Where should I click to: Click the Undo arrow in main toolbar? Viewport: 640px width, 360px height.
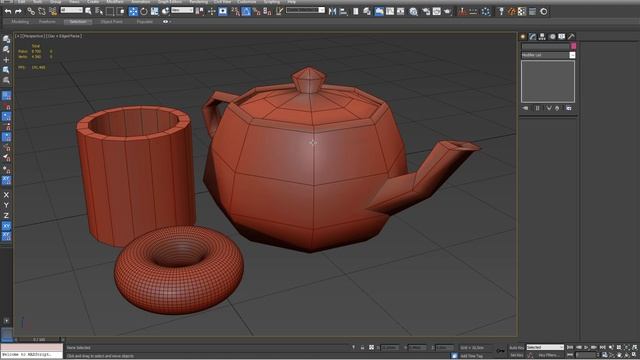(x=8, y=11)
